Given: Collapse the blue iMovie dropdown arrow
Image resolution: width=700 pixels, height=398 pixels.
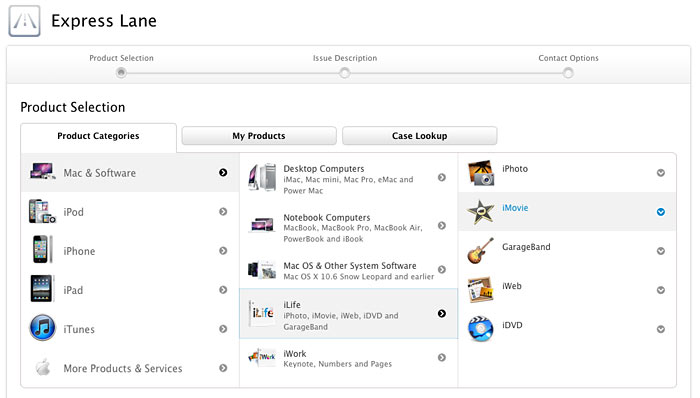Looking at the screenshot, I should pos(661,212).
